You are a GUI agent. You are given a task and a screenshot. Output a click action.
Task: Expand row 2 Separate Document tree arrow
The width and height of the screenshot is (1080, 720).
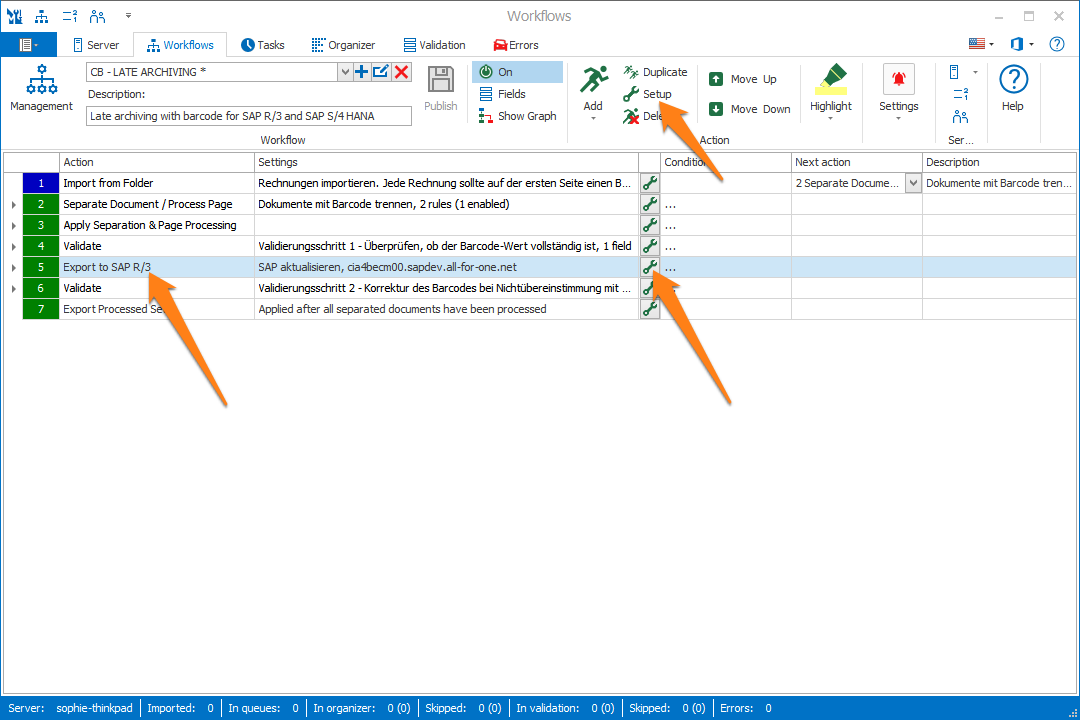[13, 205]
